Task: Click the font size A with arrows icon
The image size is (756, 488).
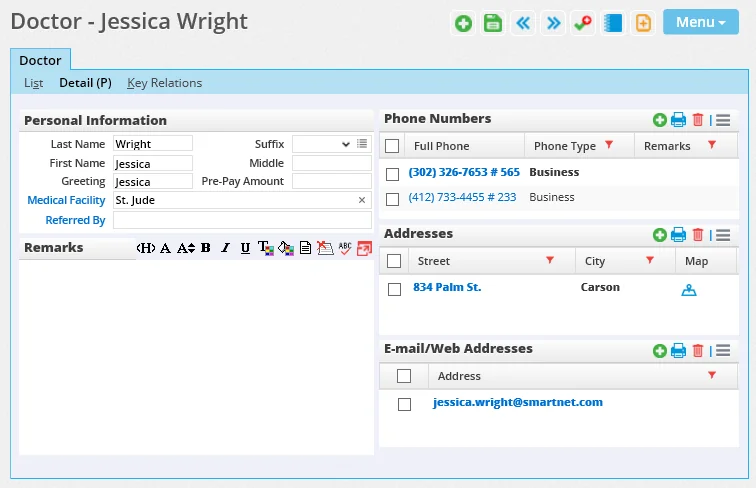Action: pos(186,248)
